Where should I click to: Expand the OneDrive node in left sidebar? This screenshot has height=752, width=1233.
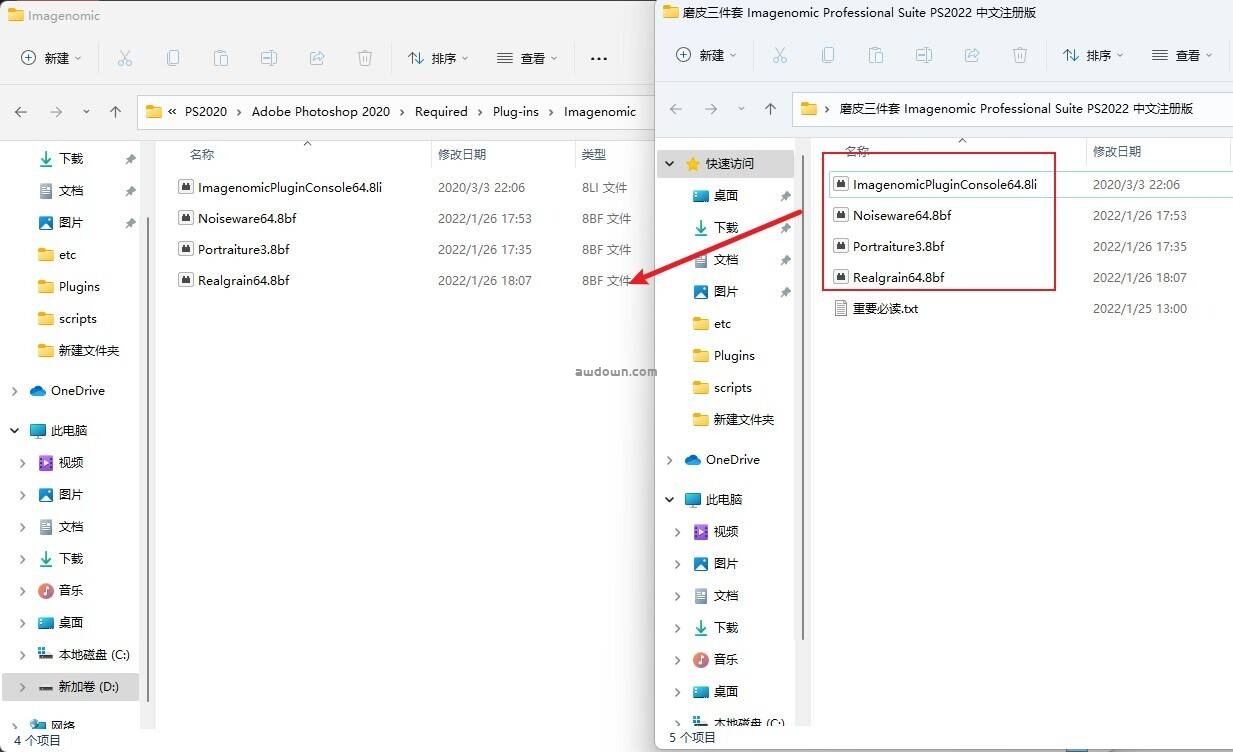click(x=14, y=391)
